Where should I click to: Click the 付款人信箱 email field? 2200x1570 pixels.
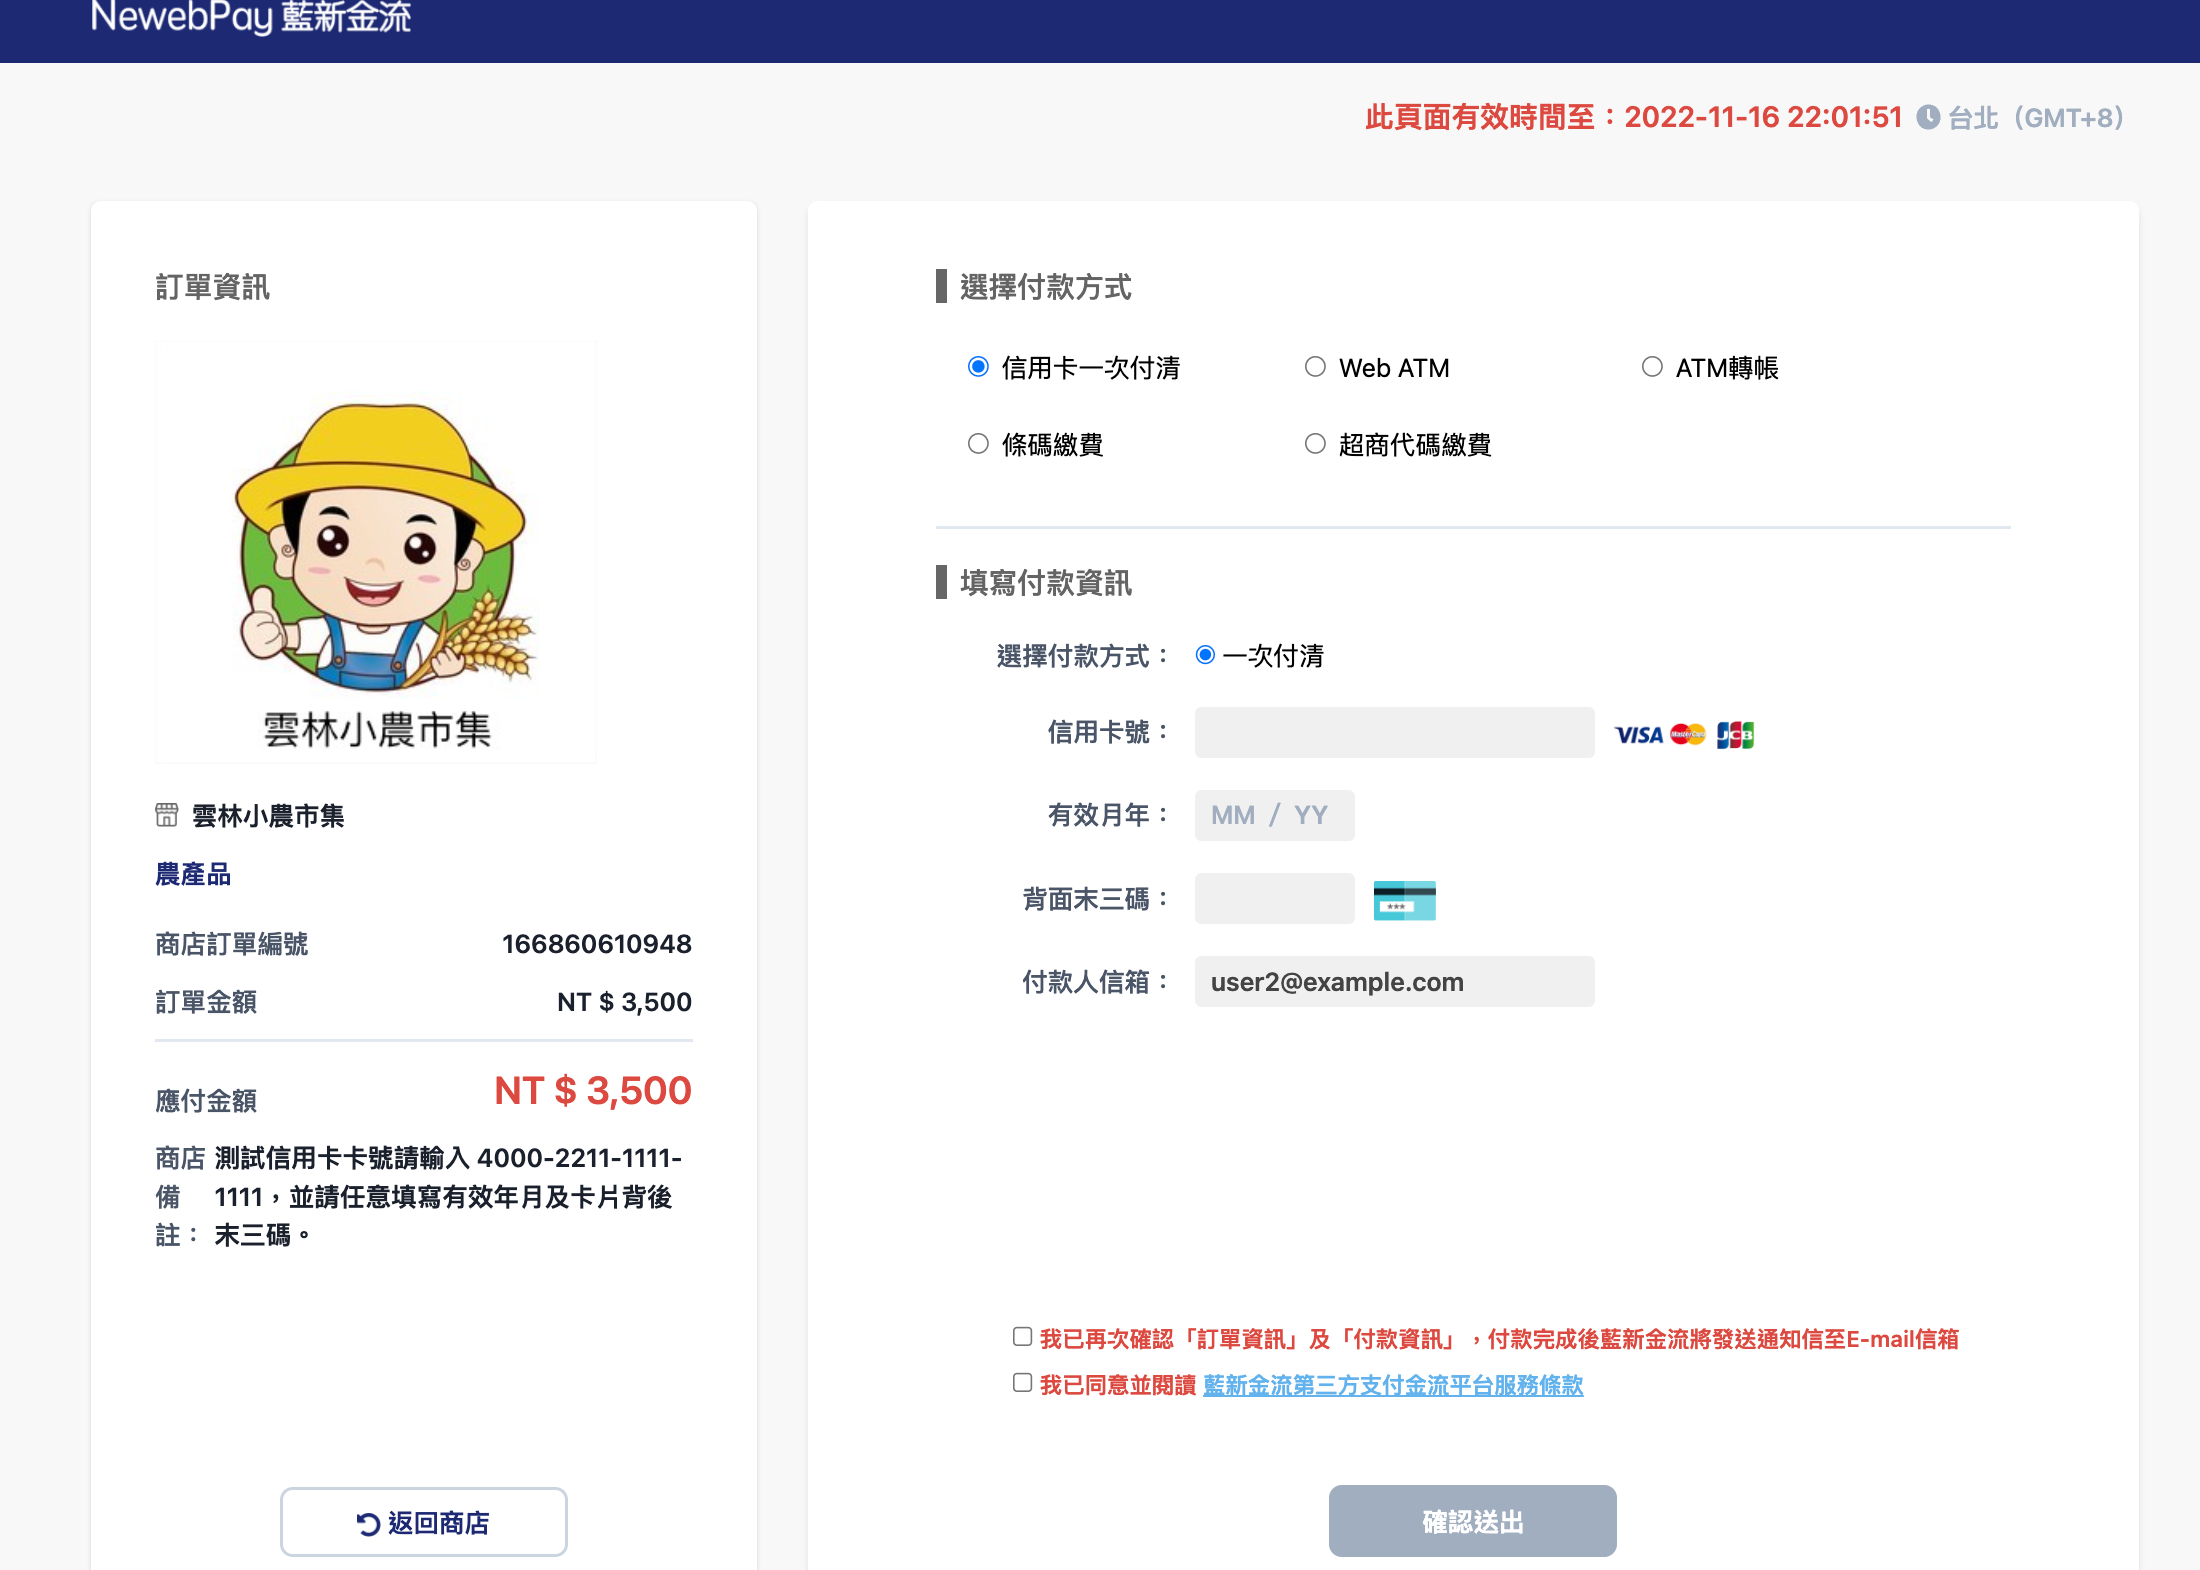point(1394,981)
